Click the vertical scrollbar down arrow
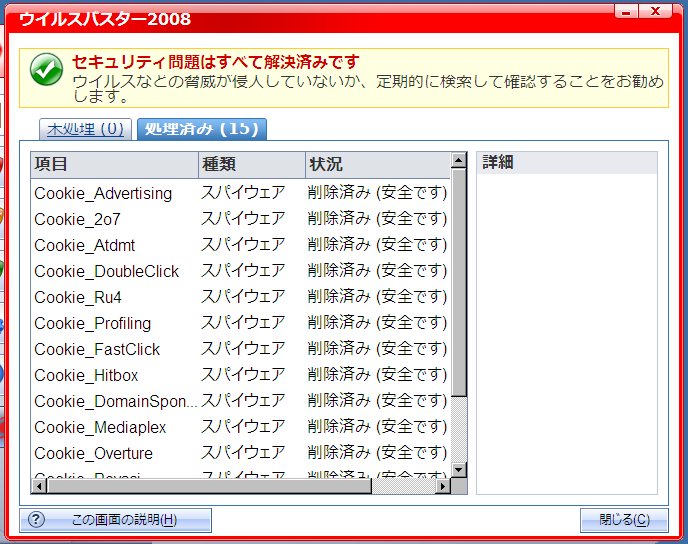The image size is (688, 544). click(458, 470)
